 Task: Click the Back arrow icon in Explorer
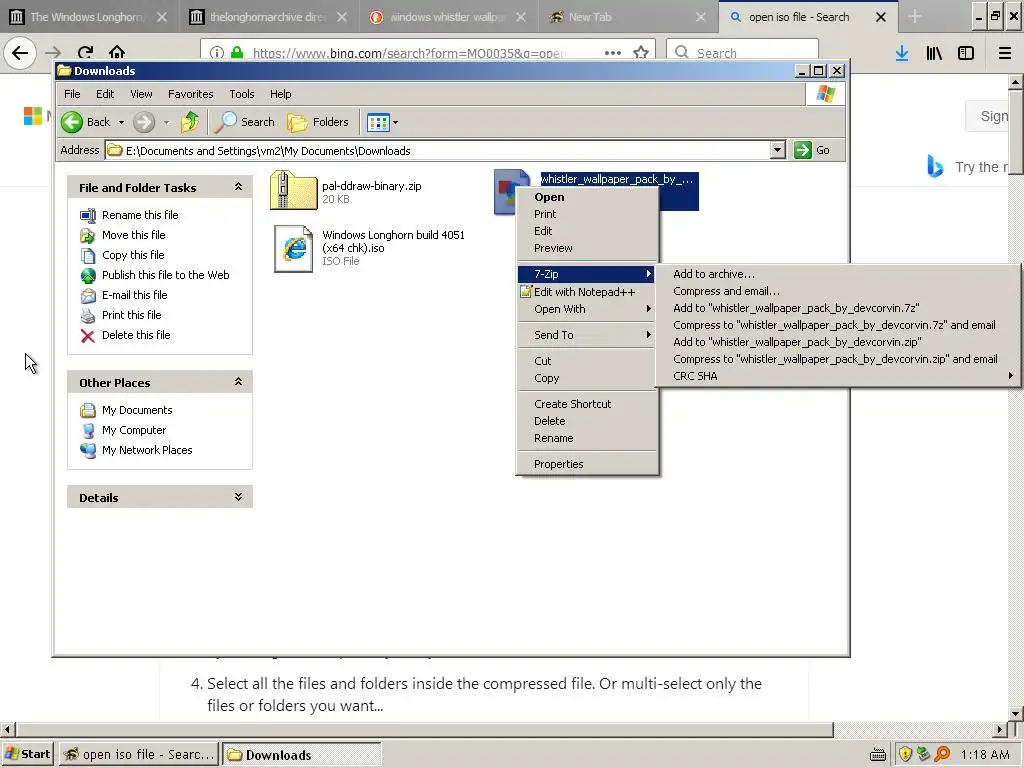pos(72,122)
